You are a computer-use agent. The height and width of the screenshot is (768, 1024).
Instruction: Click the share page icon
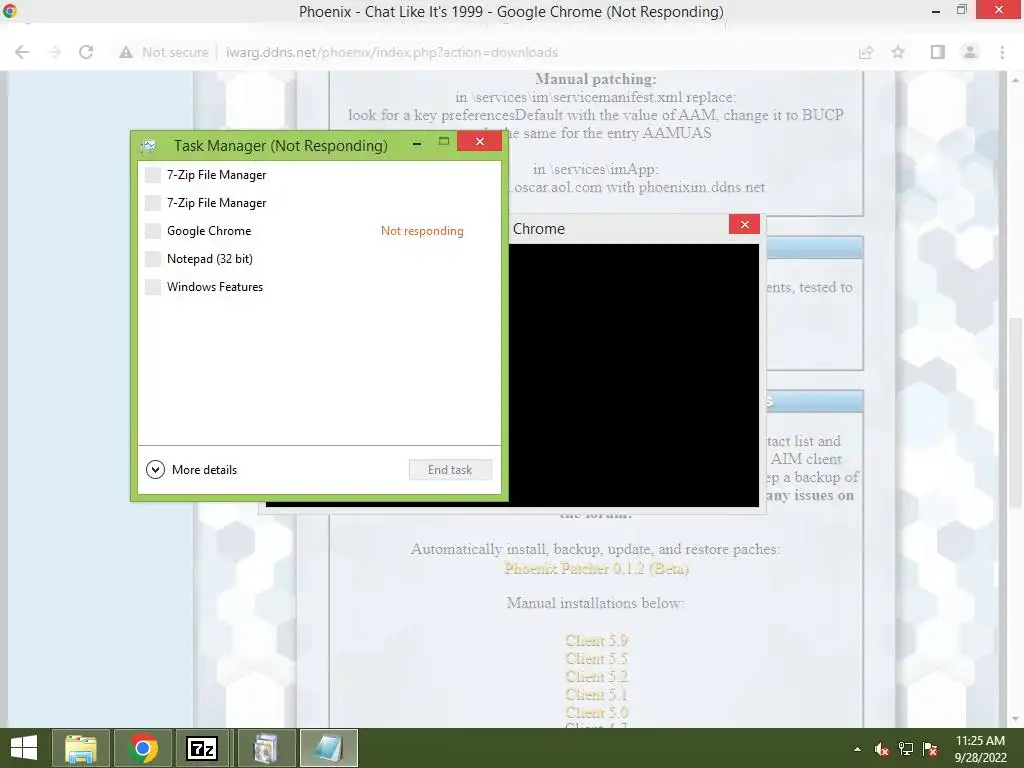[x=866, y=52]
